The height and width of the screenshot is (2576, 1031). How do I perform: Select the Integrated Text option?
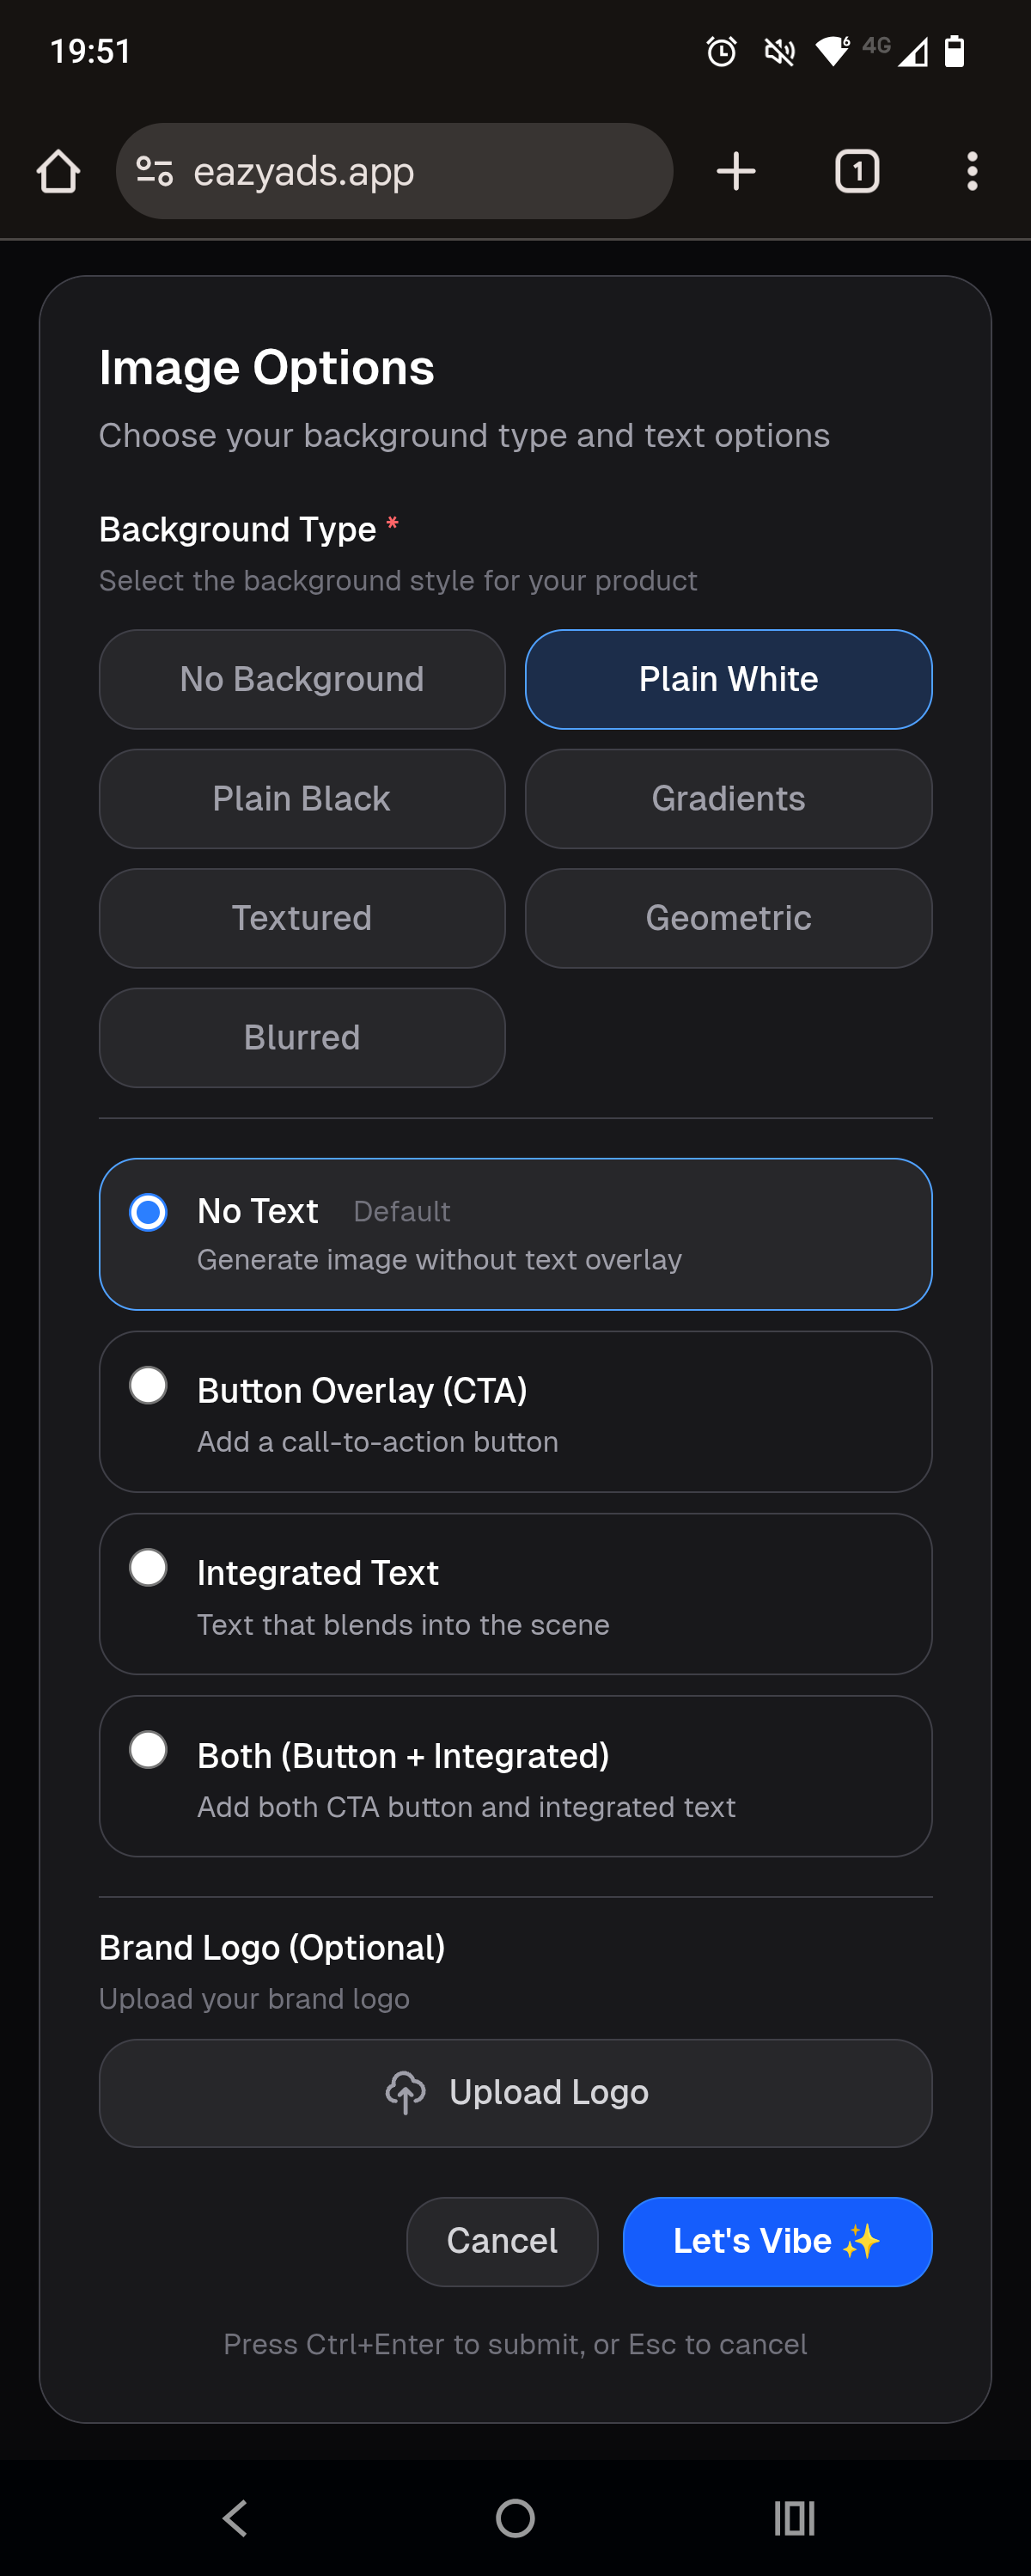[148, 1567]
